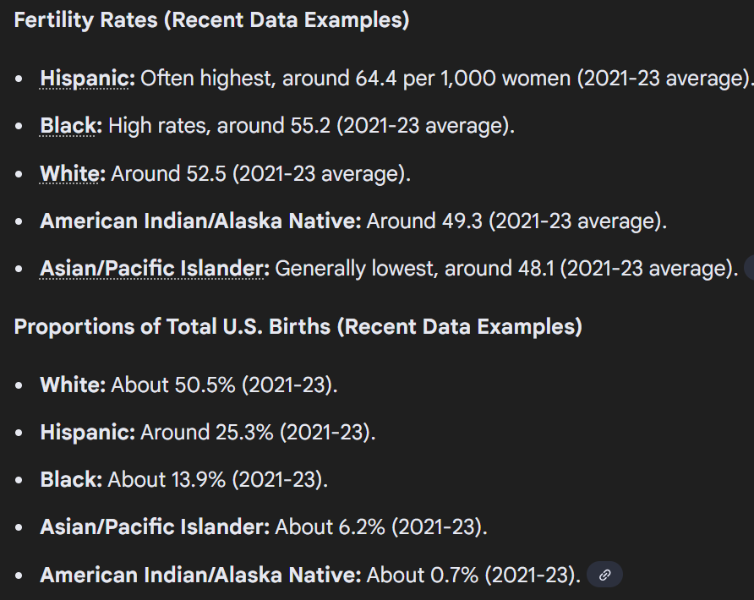Click the Proportions of Total U.S. Births heading

(297, 326)
